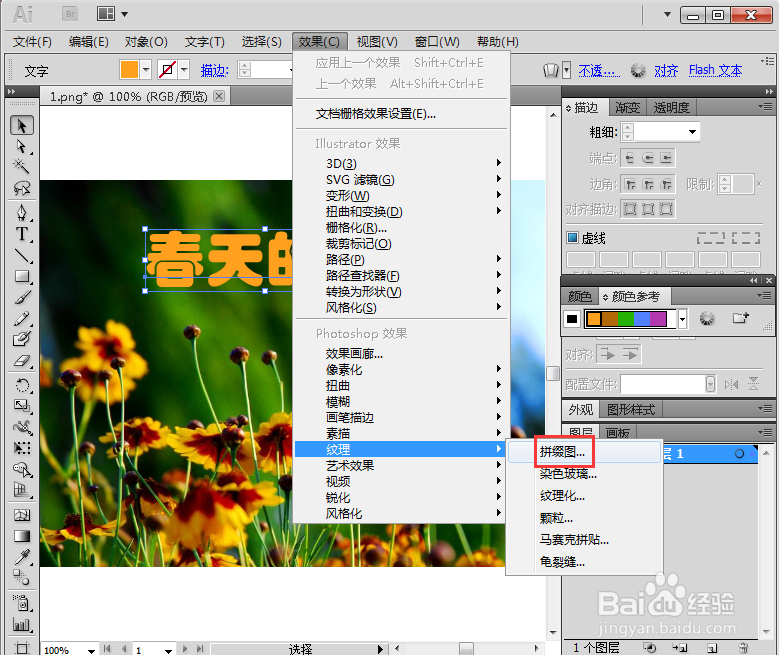
Task: Open the zoom level 100% dropdown
Action: click(91, 650)
